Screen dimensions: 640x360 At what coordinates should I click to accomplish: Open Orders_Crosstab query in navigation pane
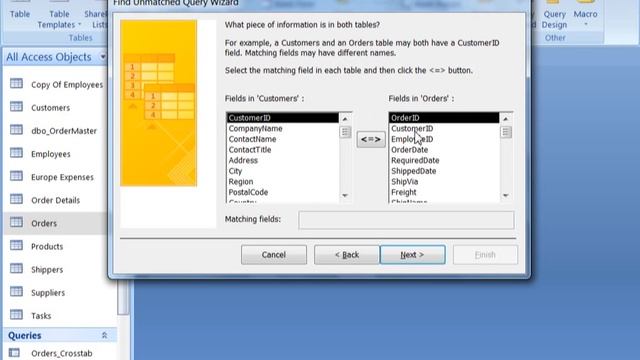pyautogui.click(x=62, y=353)
